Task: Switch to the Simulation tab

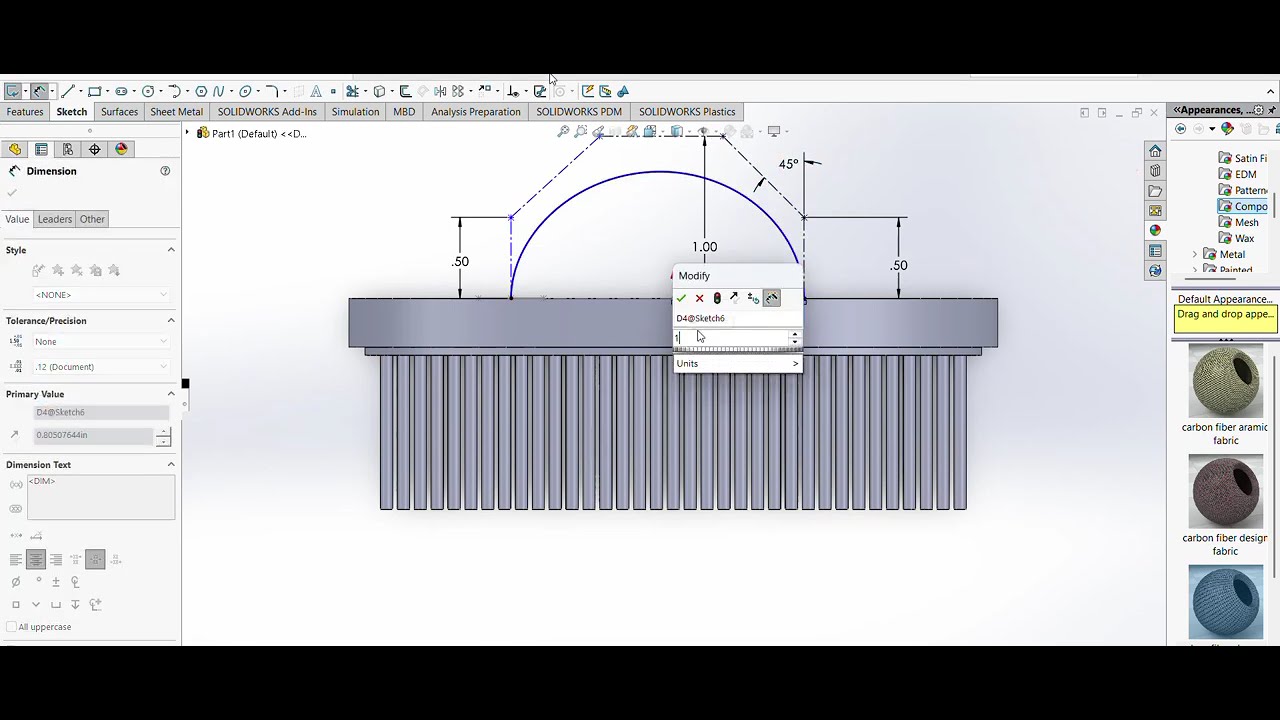Action: (355, 112)
